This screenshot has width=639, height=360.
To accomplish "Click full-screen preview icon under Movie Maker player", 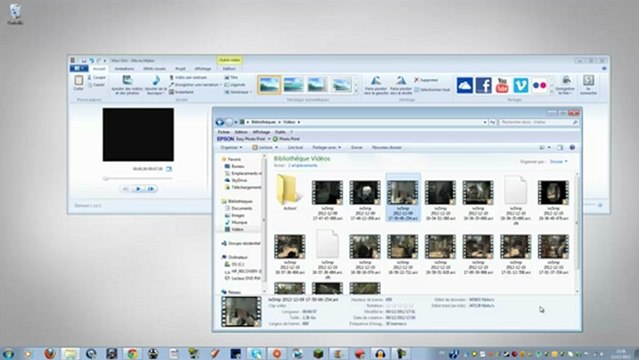I will click(x=169, y=169).
